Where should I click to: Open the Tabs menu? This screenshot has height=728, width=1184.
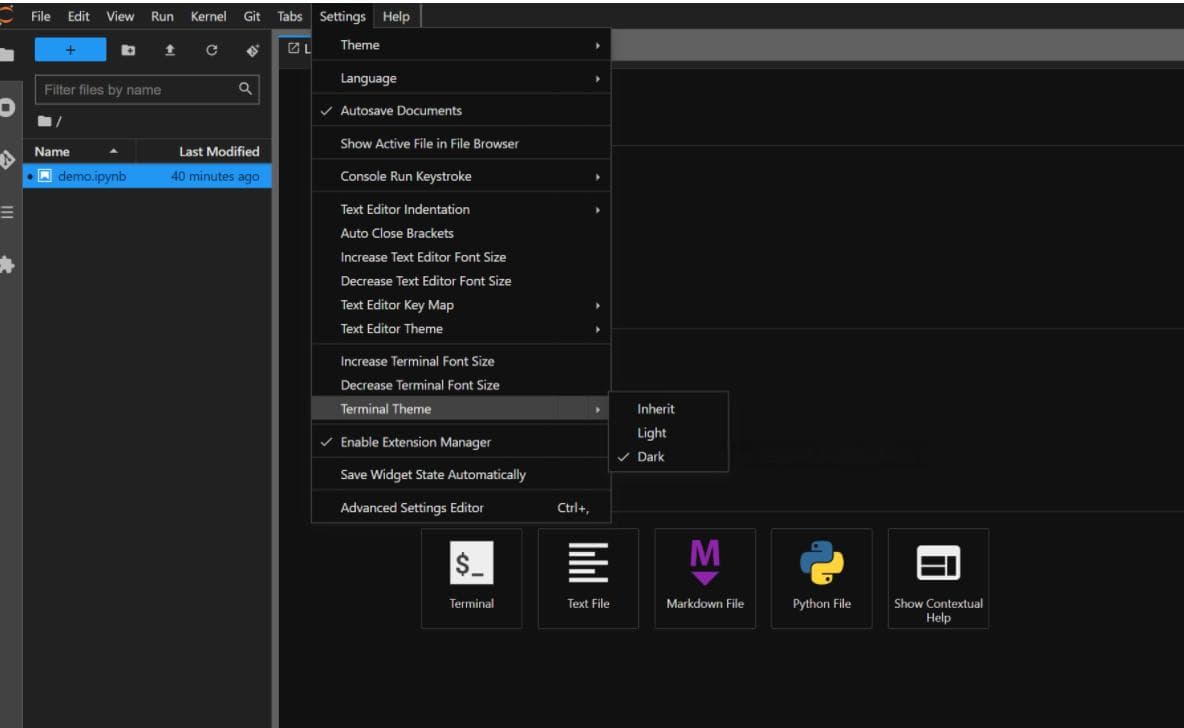(x=290, y=16)
